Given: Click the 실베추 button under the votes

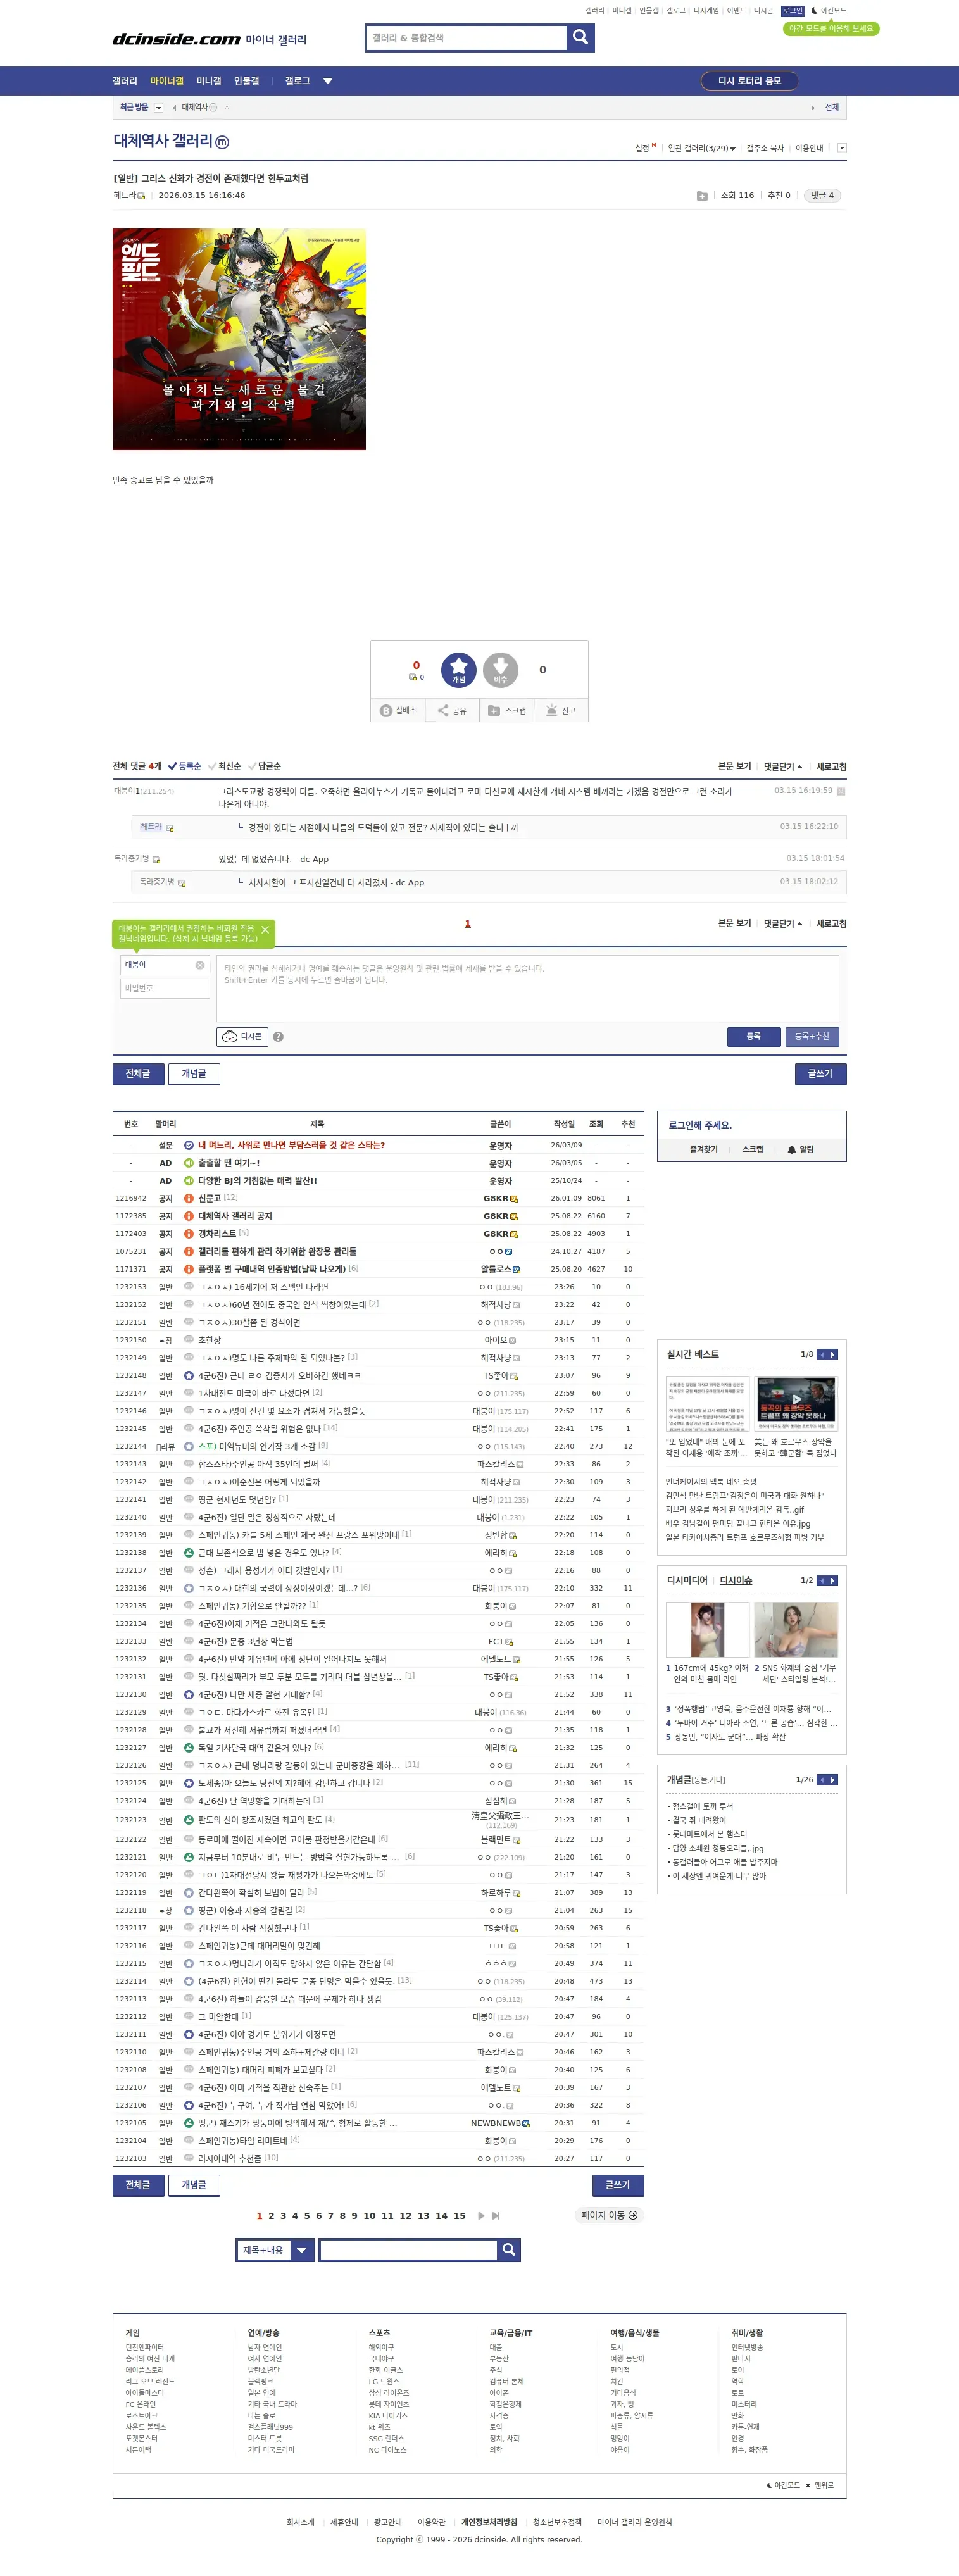Looking at the screenshot, I should click(x=398, y=710).
